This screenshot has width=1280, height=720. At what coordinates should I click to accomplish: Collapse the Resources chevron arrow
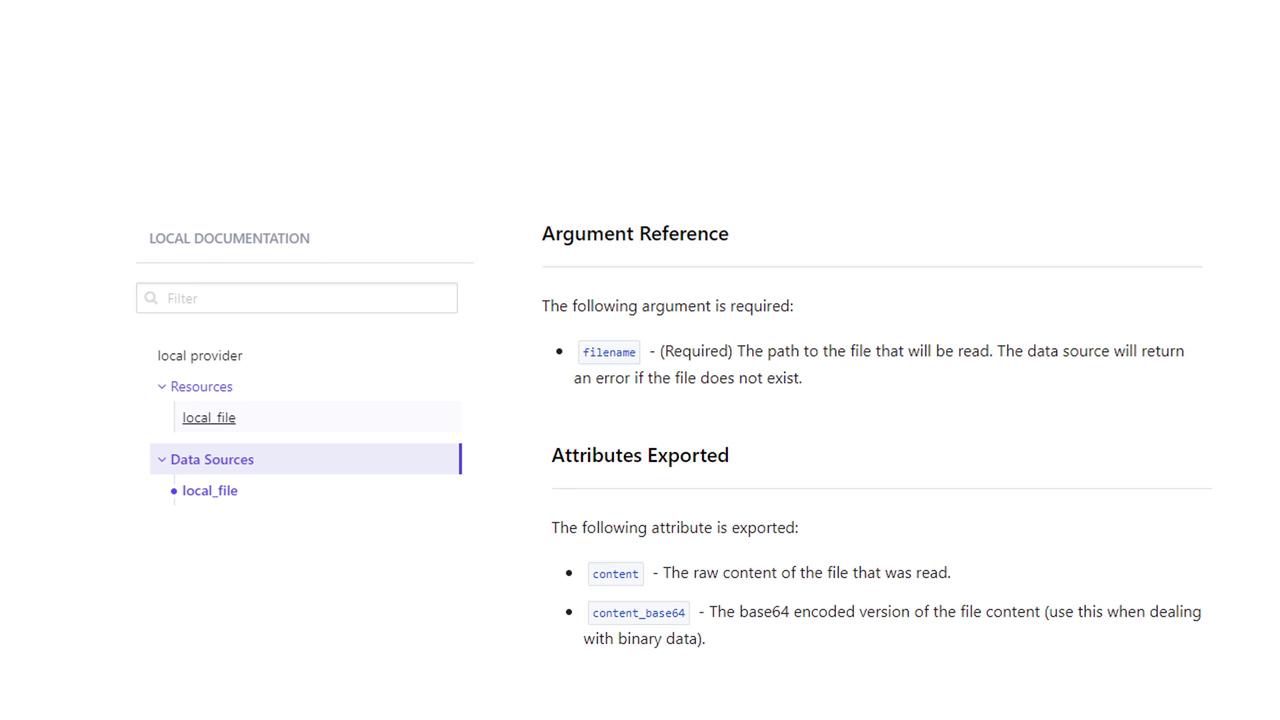[x=161, y=387]
